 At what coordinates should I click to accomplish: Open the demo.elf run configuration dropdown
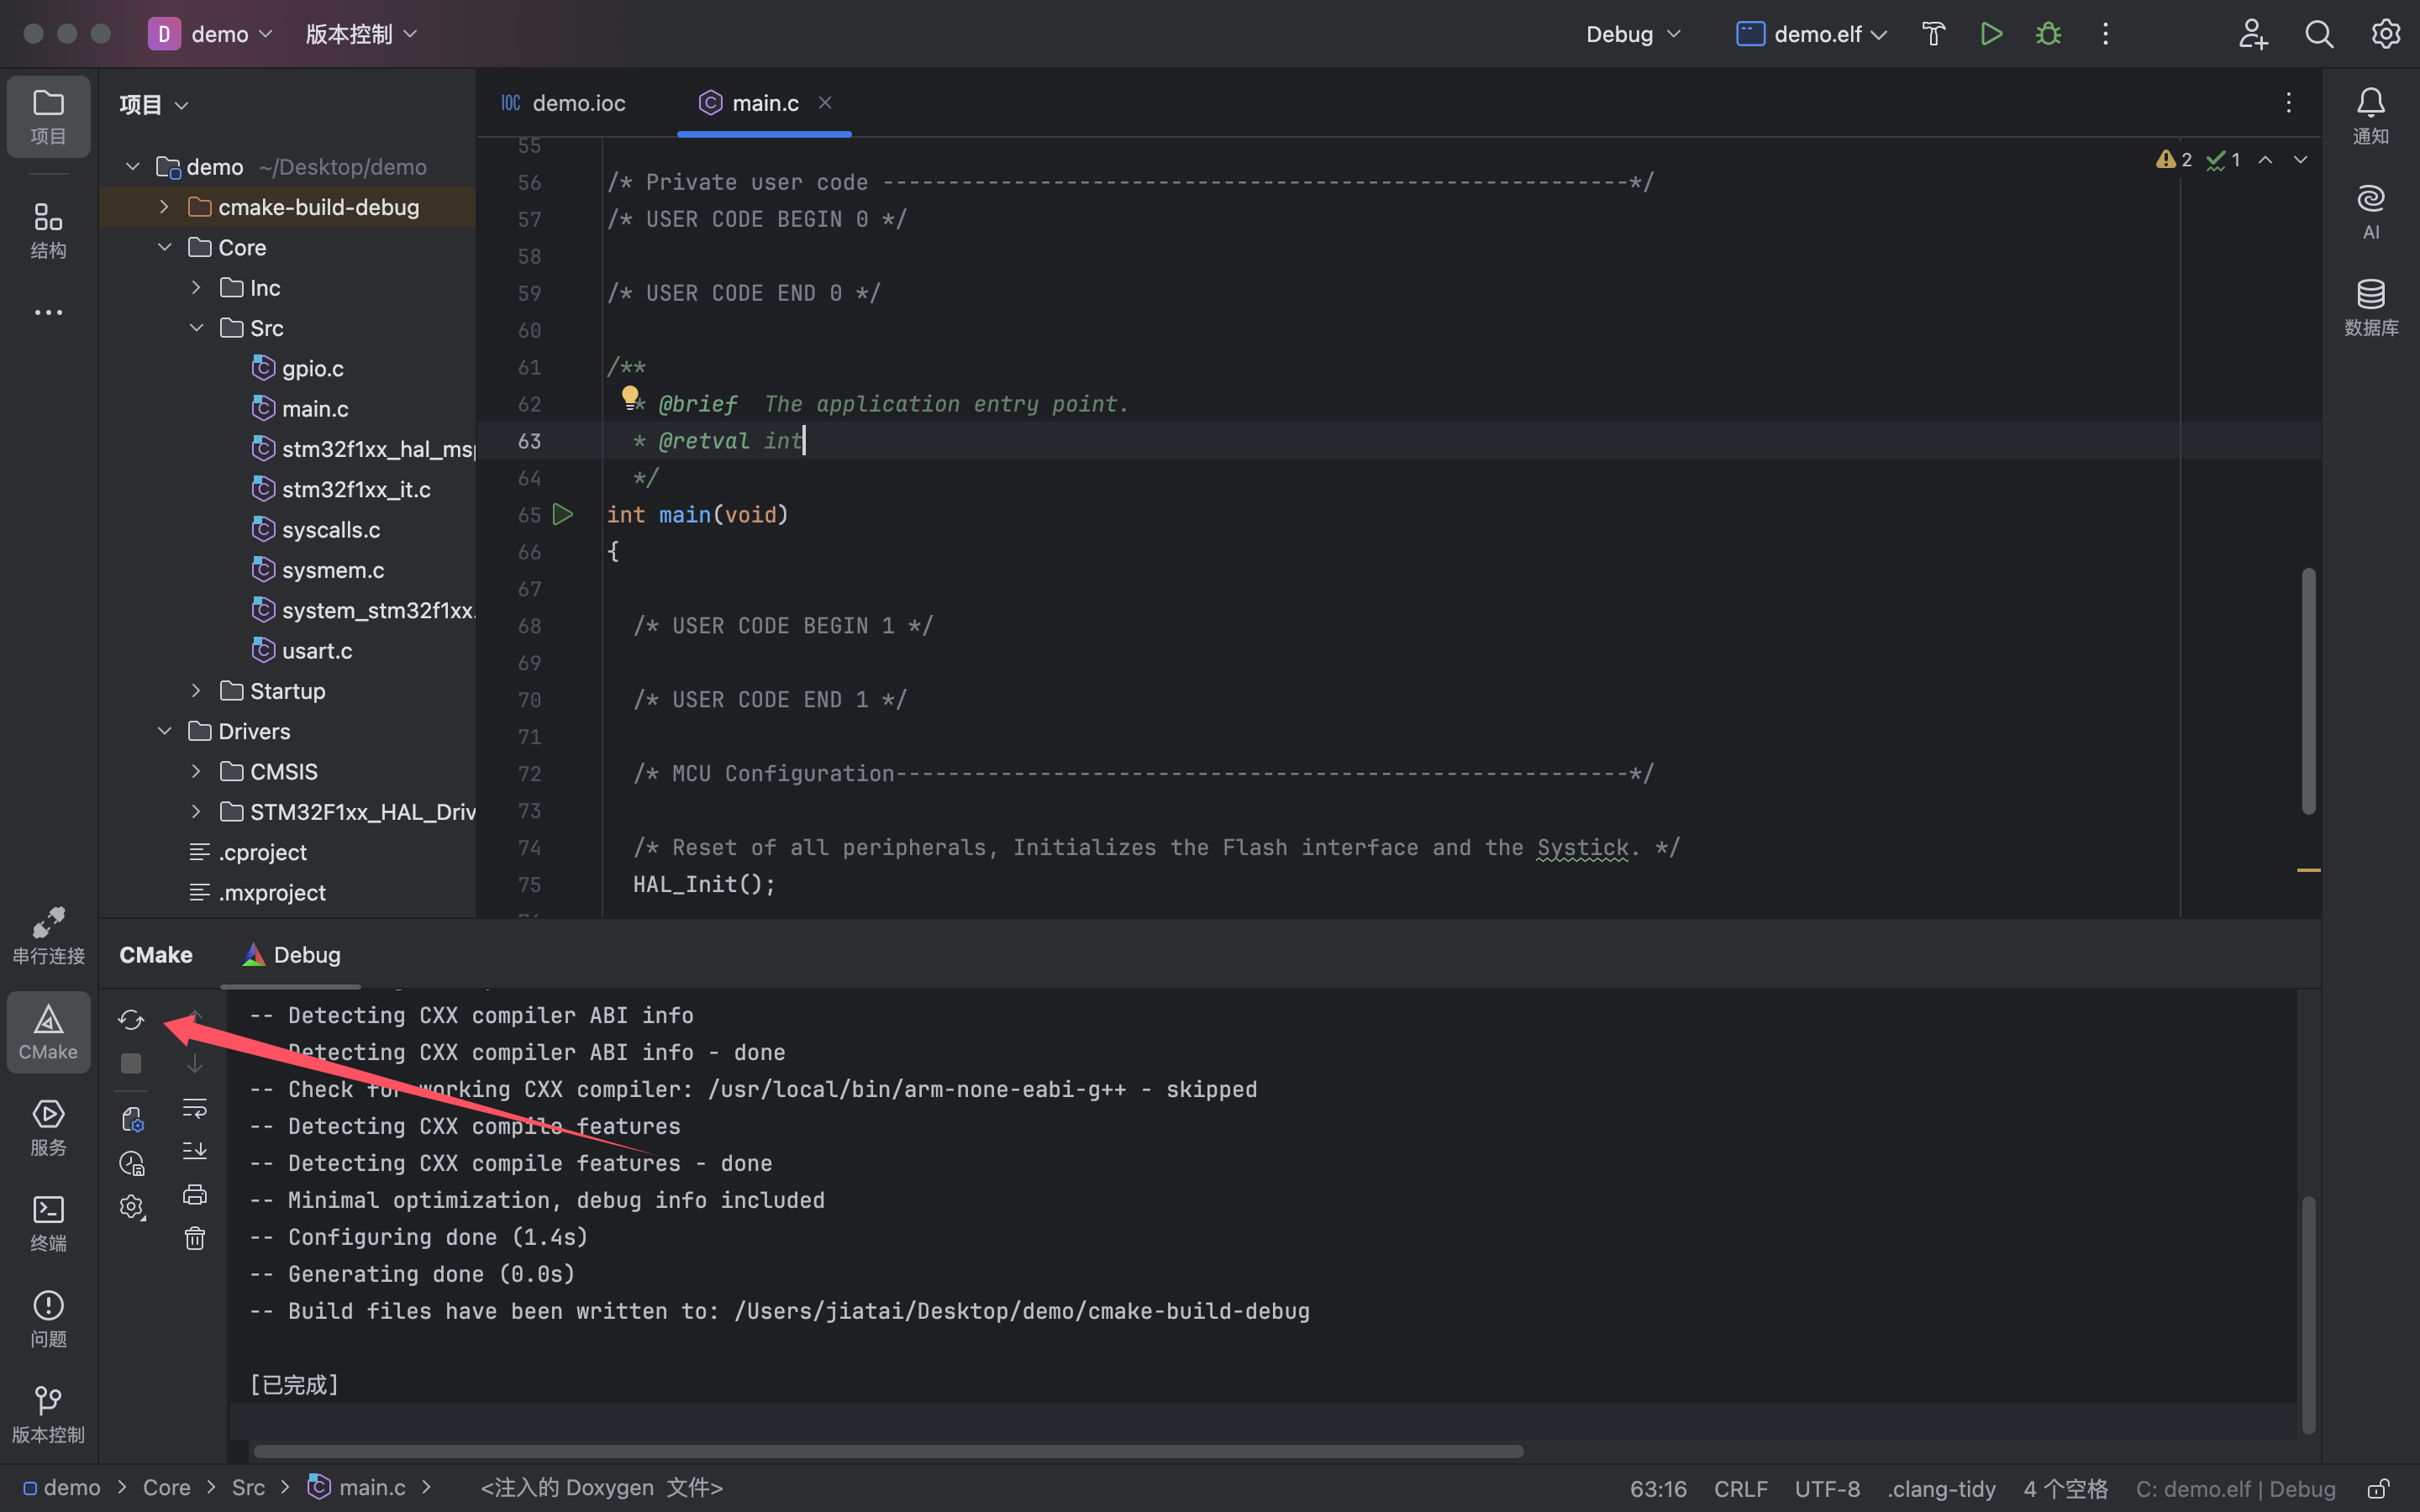tap(1812, 34)
